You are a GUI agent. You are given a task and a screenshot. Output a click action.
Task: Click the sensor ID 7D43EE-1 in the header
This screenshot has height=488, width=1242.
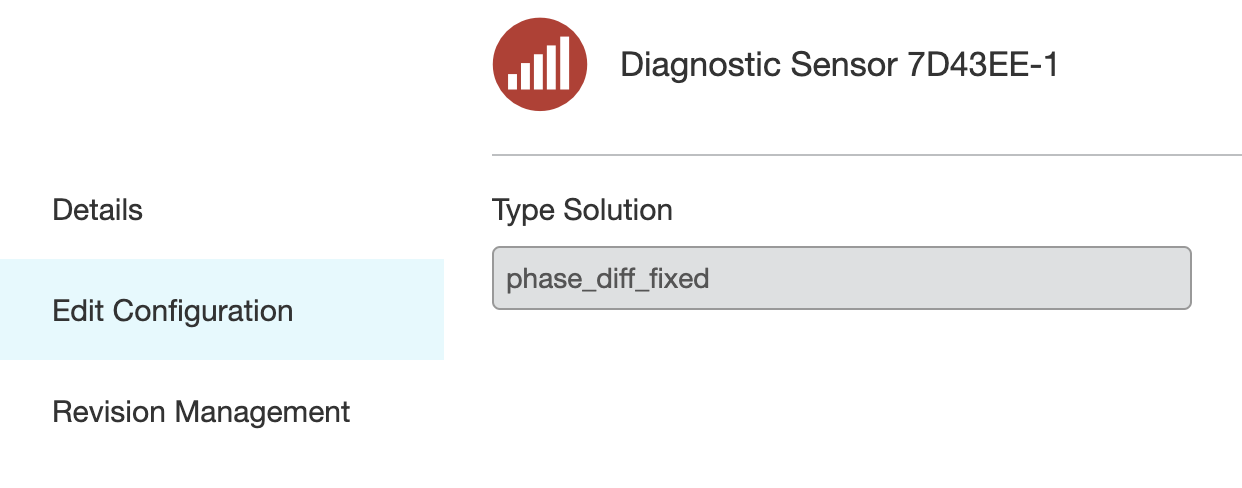[983, 65]
